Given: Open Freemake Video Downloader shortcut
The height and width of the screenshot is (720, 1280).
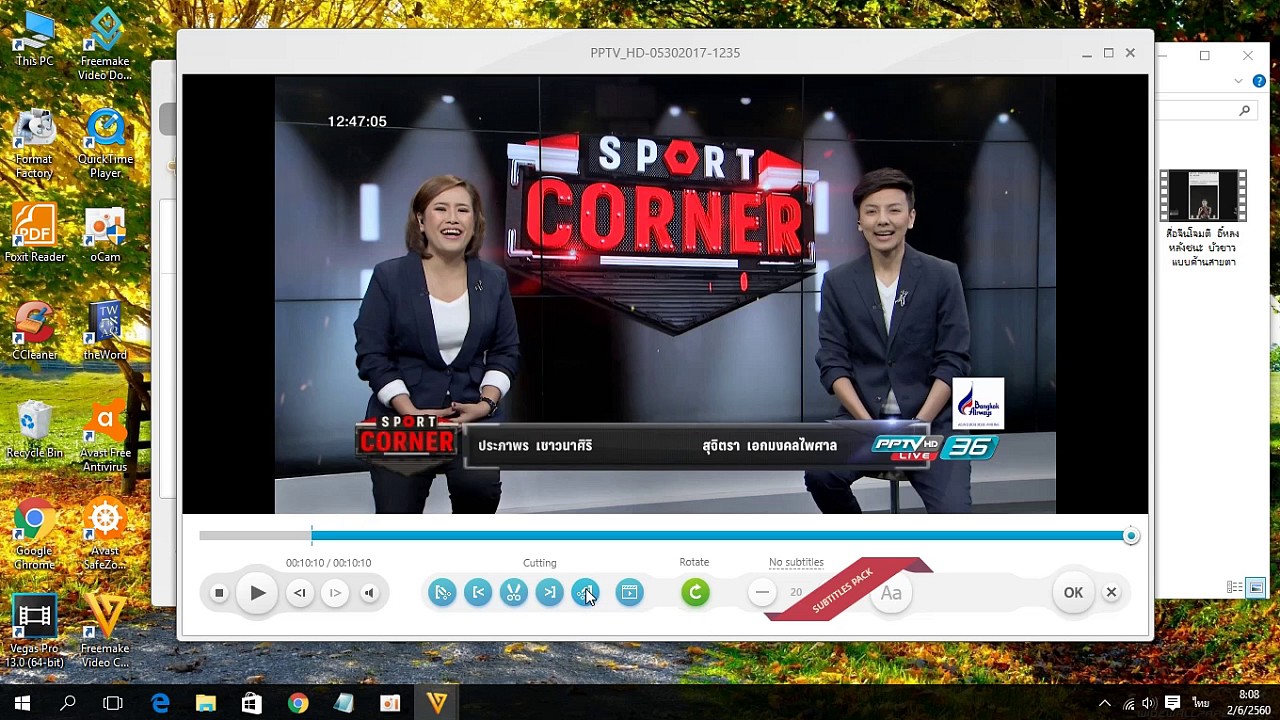Looking at the screenshot, I should (x=105, y=46).
